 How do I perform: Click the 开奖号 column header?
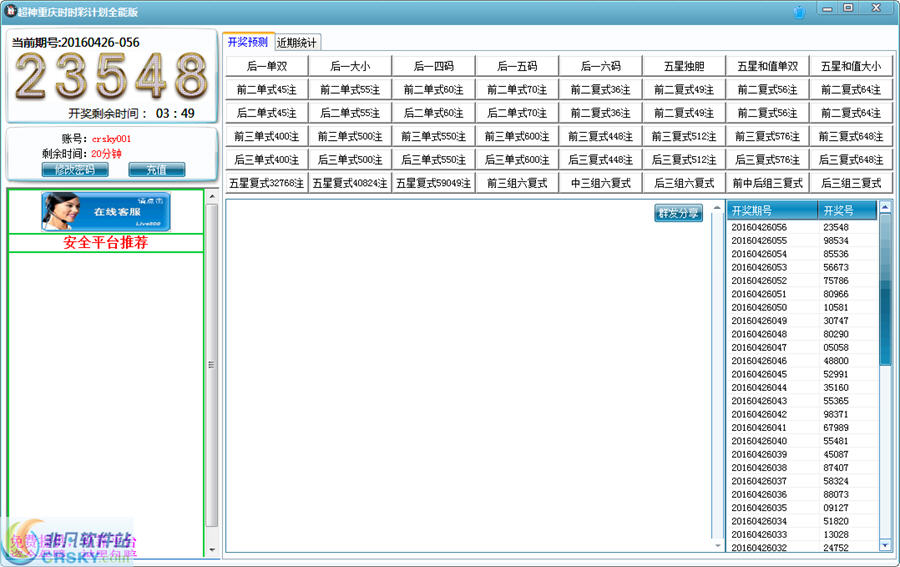[x=847, y=211]
